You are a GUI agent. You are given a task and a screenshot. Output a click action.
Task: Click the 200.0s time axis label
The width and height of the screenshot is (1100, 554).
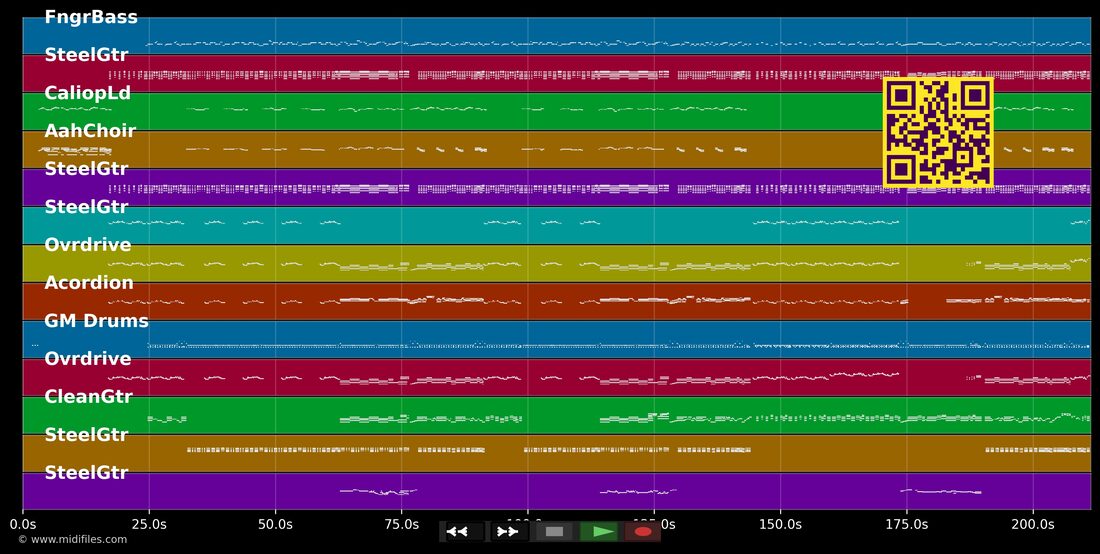1033,524
